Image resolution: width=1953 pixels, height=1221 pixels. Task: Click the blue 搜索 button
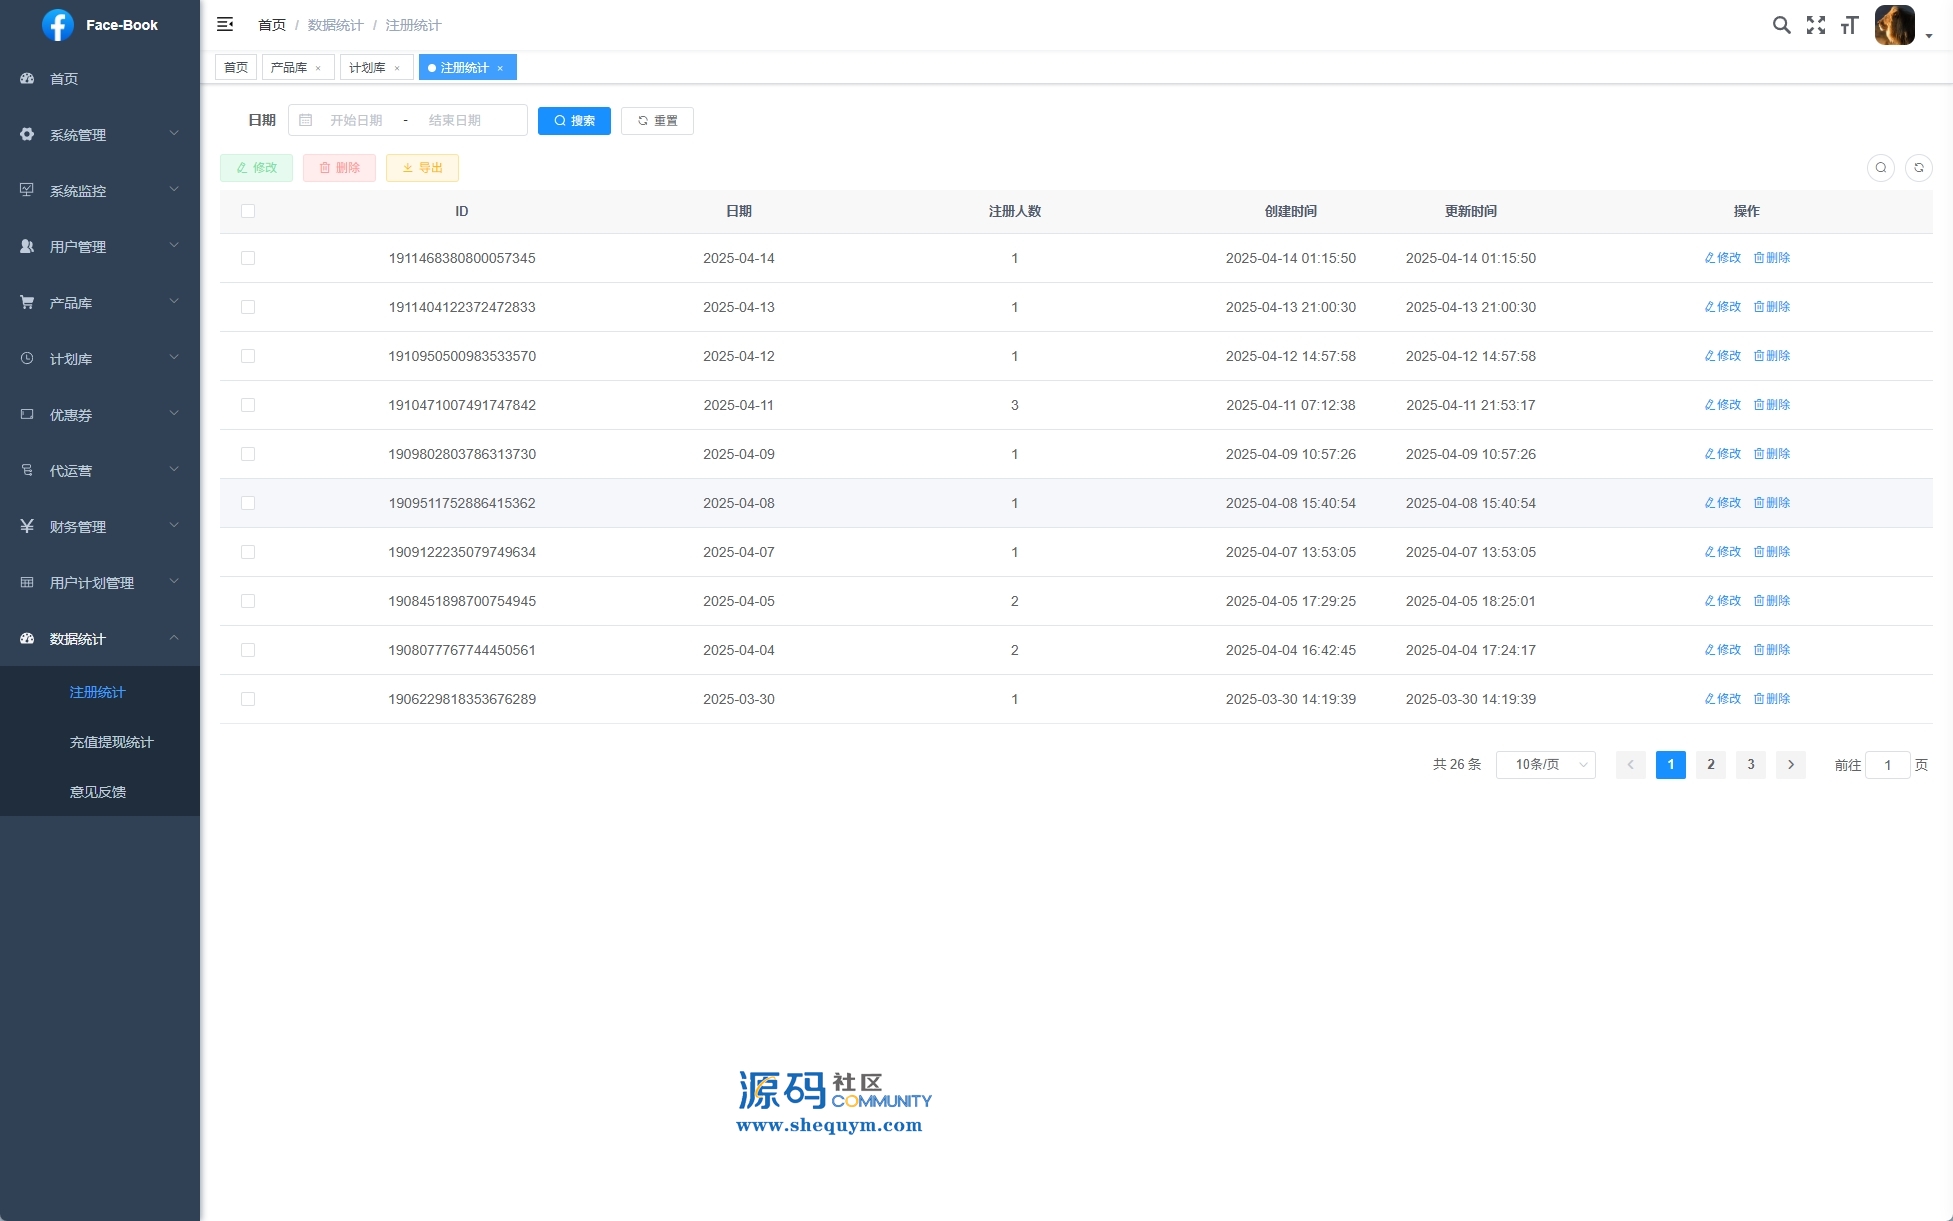tap(574, 121)
